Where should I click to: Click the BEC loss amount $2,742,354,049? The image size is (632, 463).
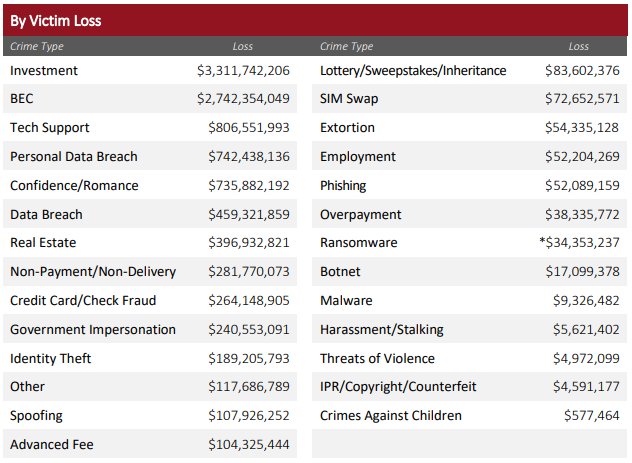click(x=243, y=99)
